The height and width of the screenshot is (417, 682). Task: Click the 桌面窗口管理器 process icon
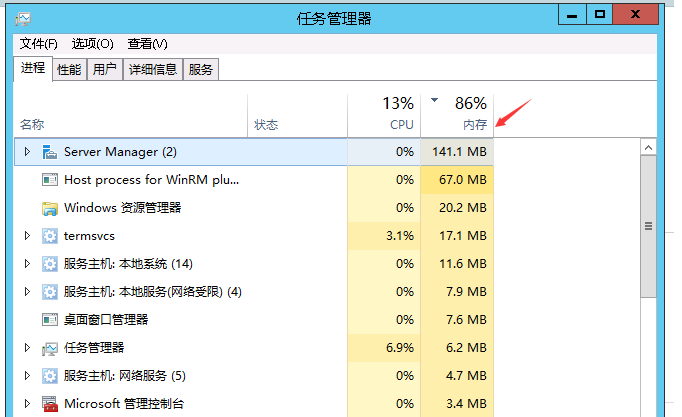(50, 320)
